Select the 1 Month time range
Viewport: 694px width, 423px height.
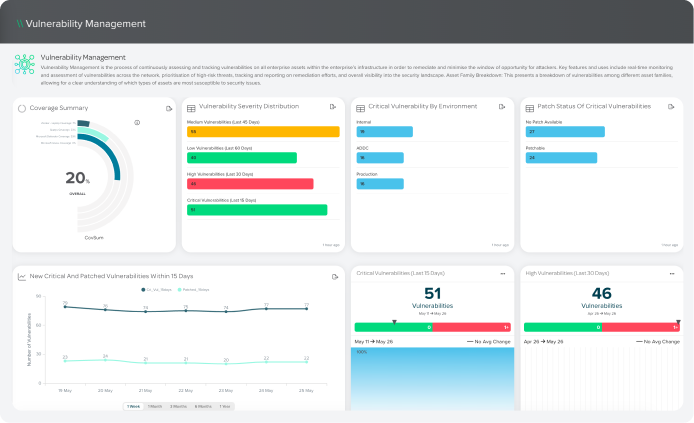coord(155,406)
